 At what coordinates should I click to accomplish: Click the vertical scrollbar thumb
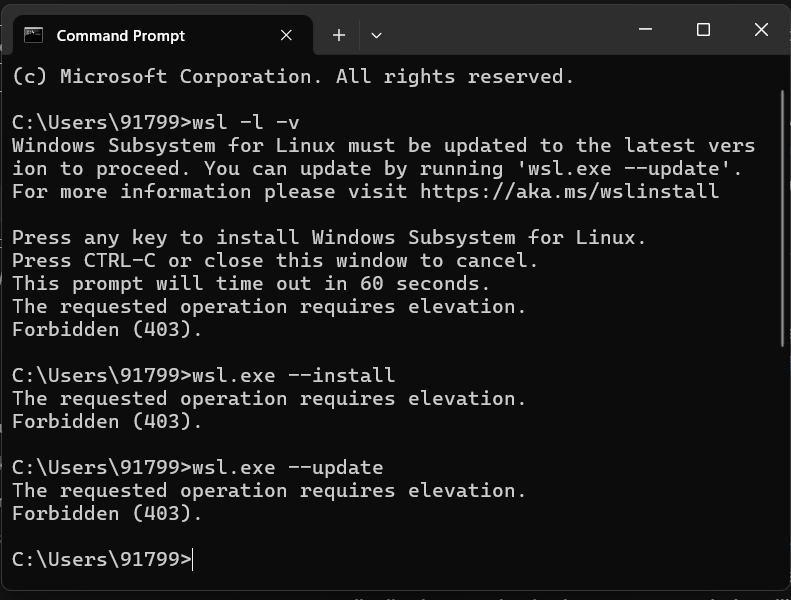782,219
